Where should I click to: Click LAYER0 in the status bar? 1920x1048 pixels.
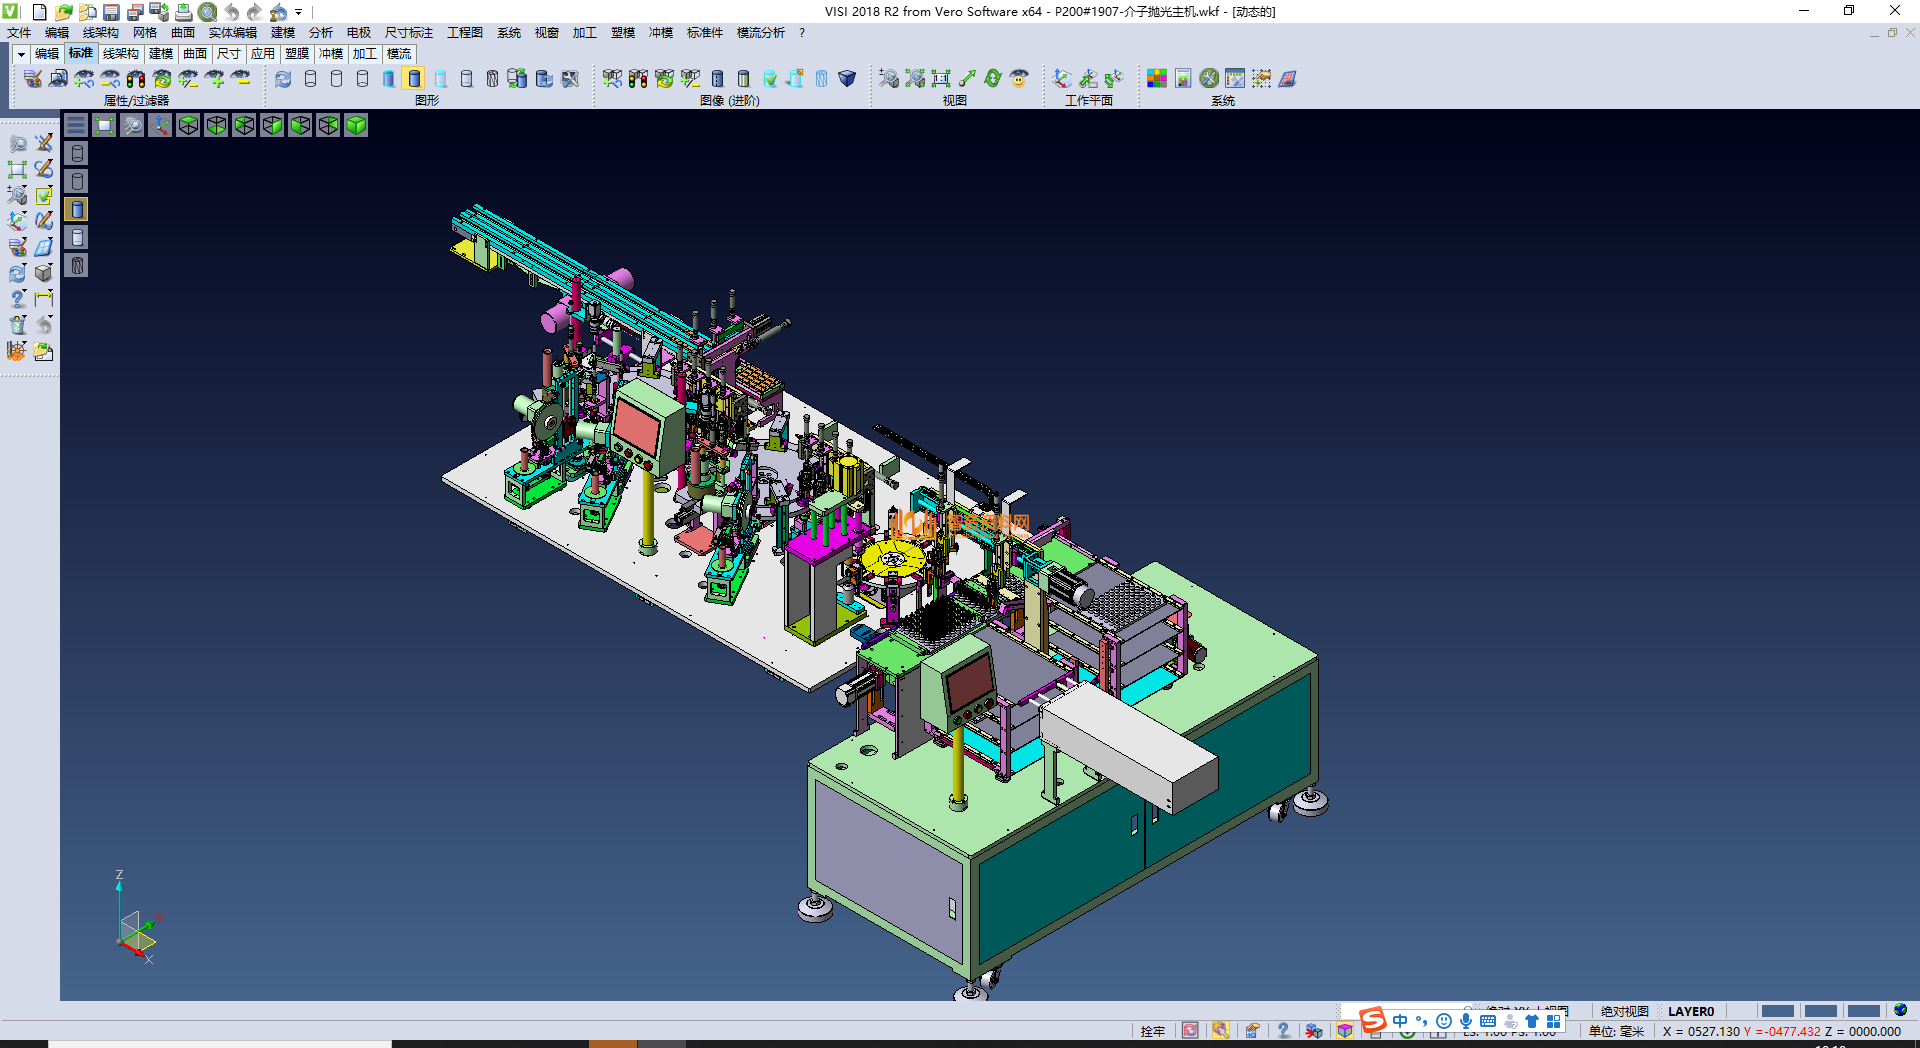pyautogui.click(x=1690, y=1011)
